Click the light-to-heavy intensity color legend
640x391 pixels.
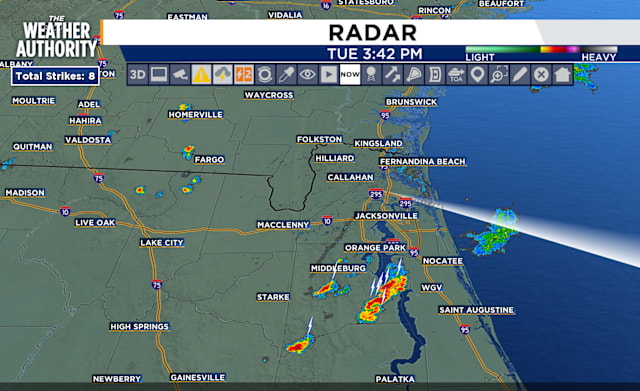[541, 49]
